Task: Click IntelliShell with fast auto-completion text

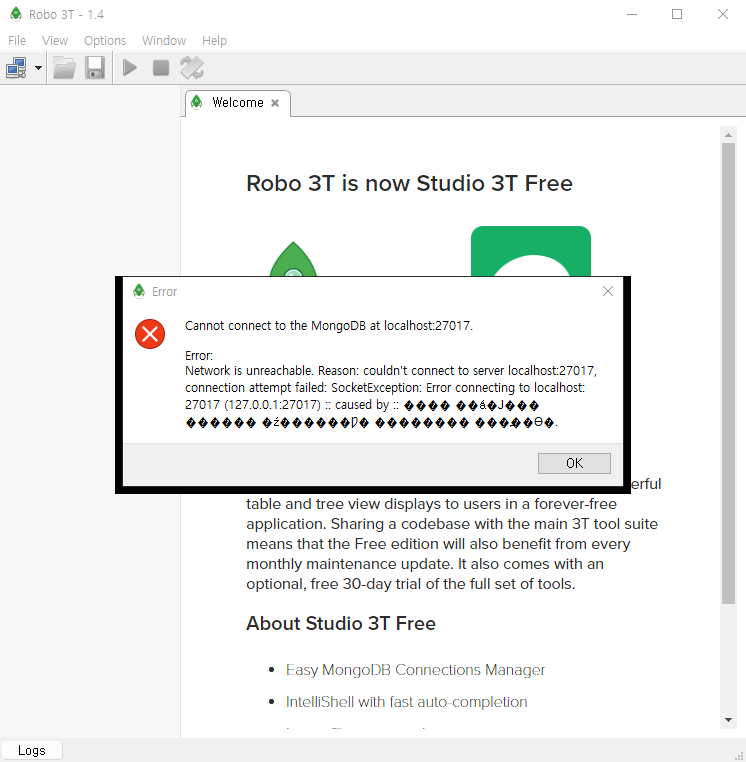Action: click(x=406, y=702)
